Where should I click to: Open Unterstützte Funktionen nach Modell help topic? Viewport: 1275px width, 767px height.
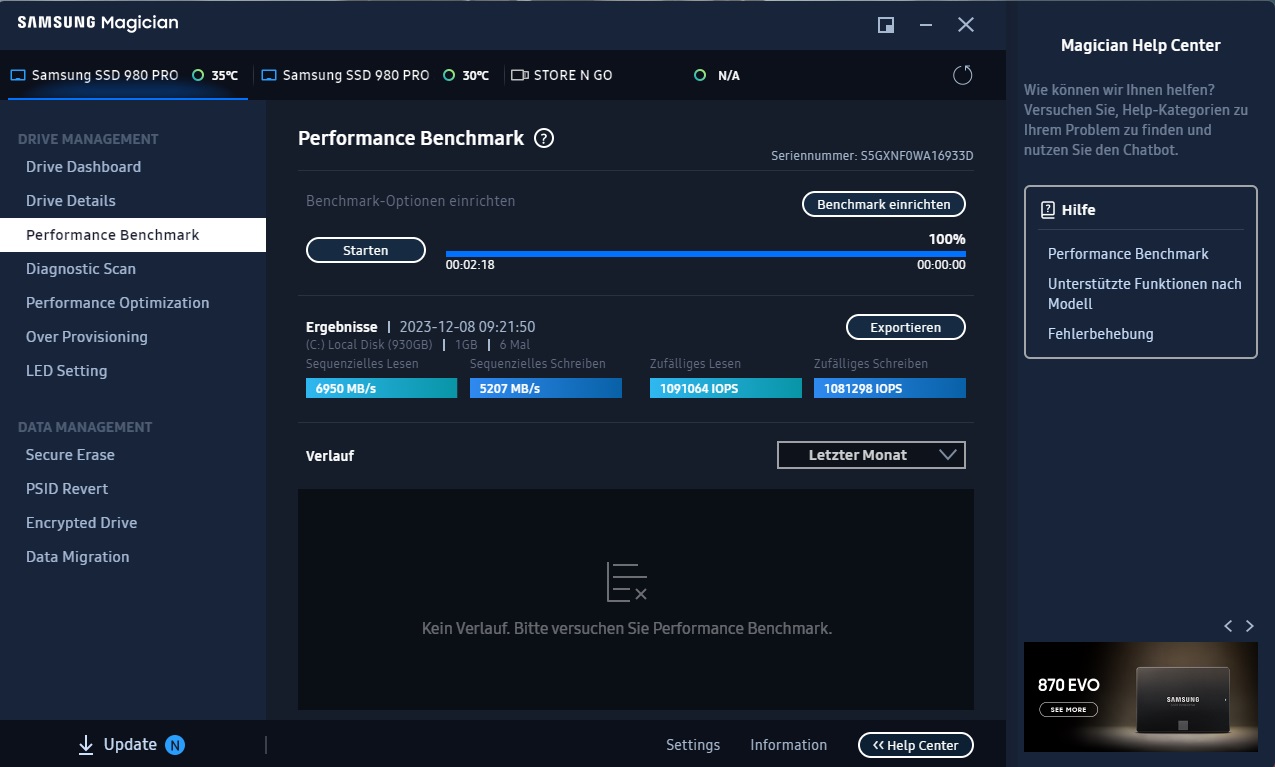click(1145, 294)
